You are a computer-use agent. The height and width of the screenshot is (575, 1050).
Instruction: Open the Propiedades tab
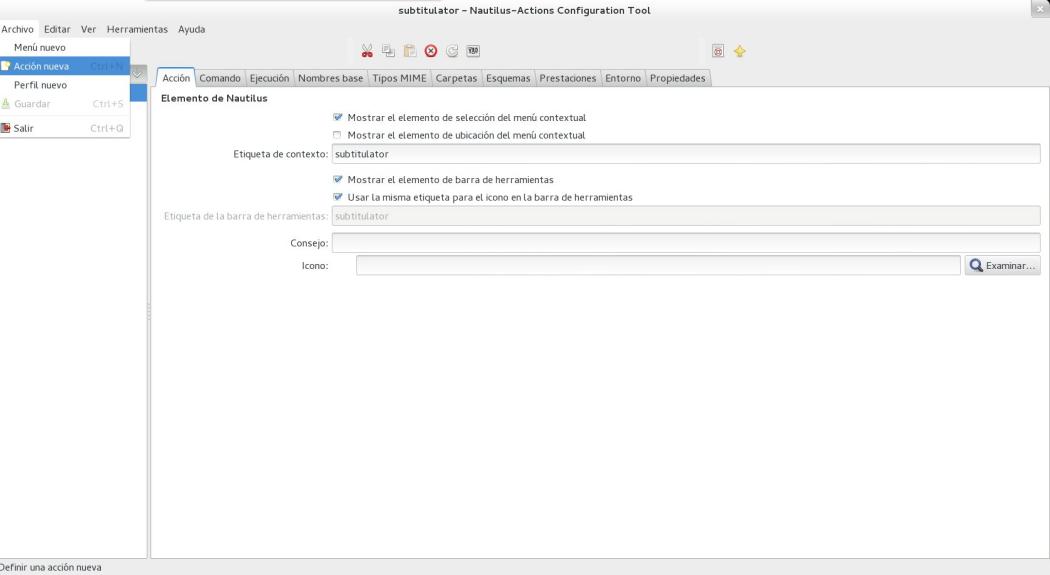pyautogui.click(x=677, y=78)
